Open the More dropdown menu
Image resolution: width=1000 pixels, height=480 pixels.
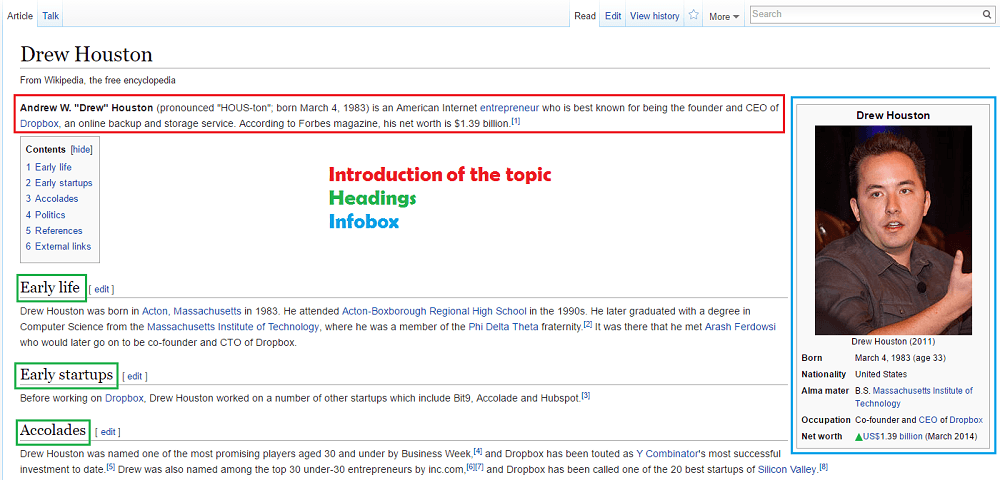coord(724,17)
